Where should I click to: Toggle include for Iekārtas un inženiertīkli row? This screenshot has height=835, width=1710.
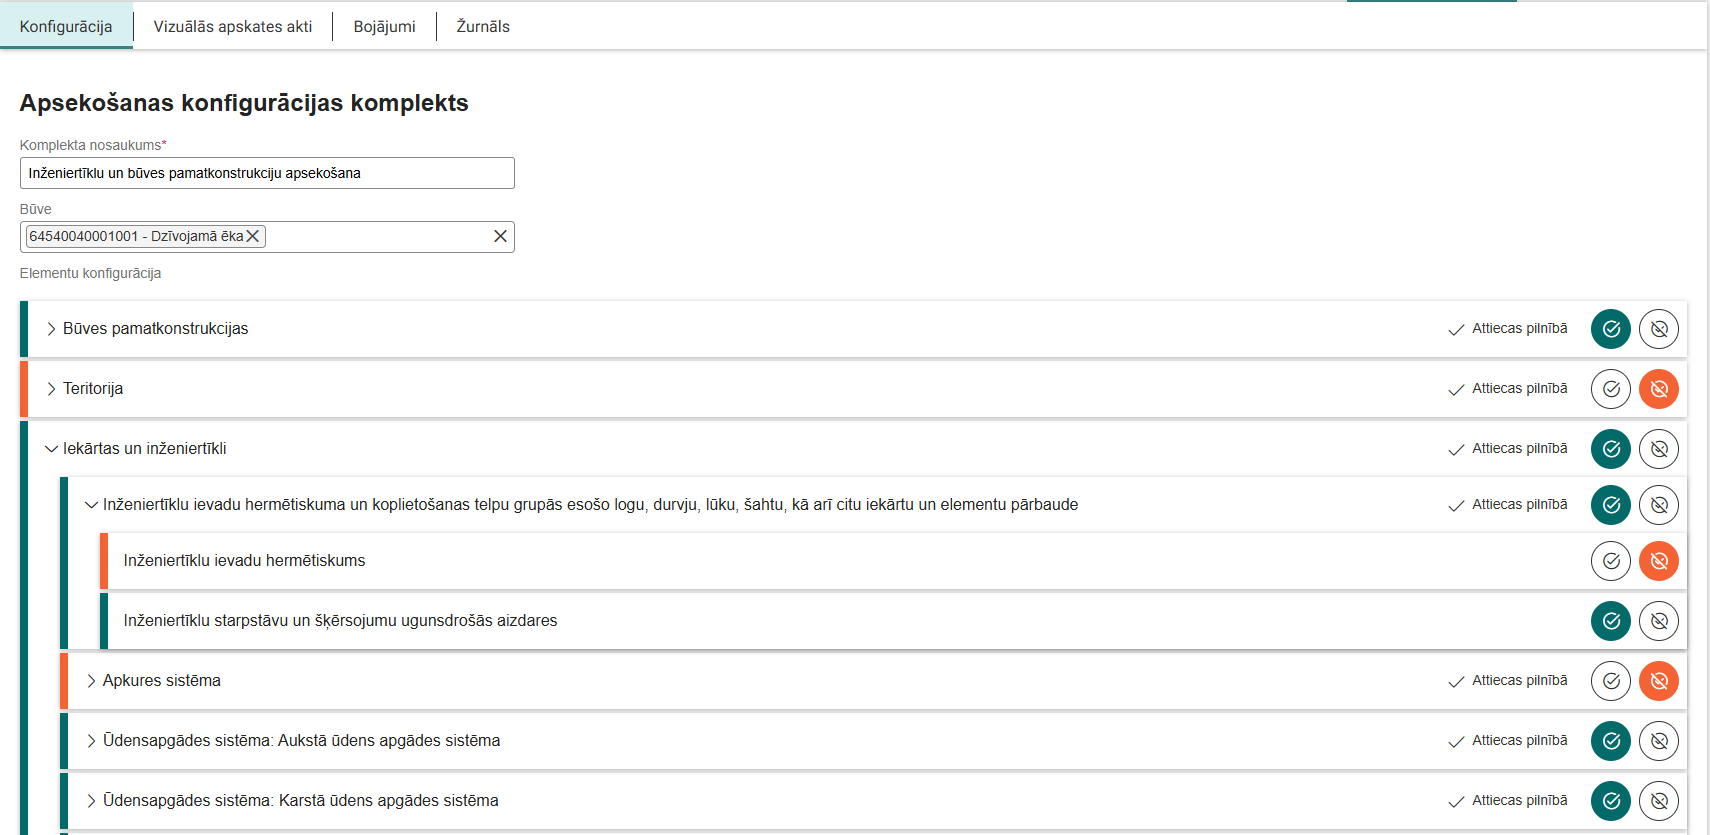pyautogui.click(x=1610, y=449)
